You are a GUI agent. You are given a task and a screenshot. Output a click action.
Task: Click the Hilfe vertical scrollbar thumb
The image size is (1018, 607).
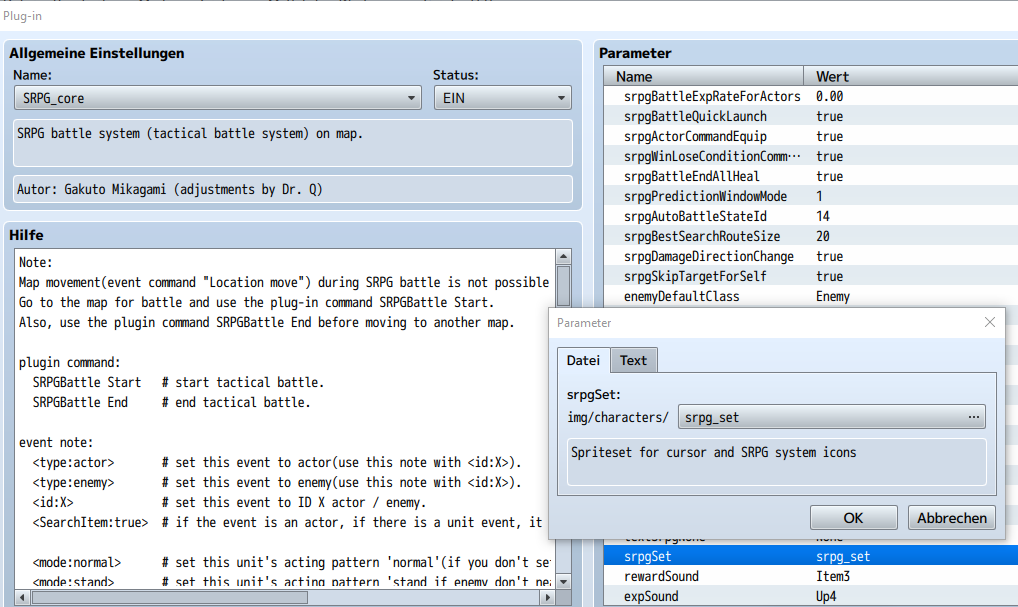(x=564, y=286)
